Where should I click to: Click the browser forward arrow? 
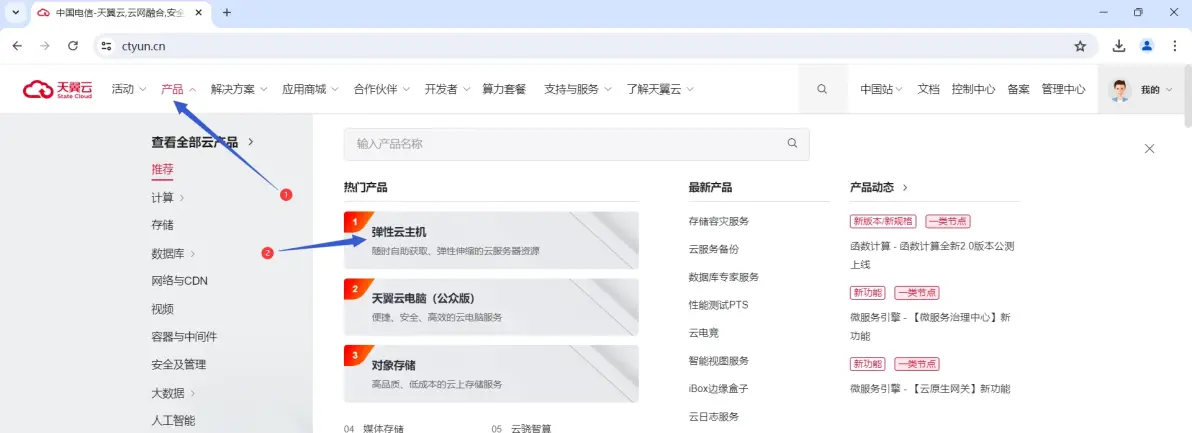click(45, 46)
